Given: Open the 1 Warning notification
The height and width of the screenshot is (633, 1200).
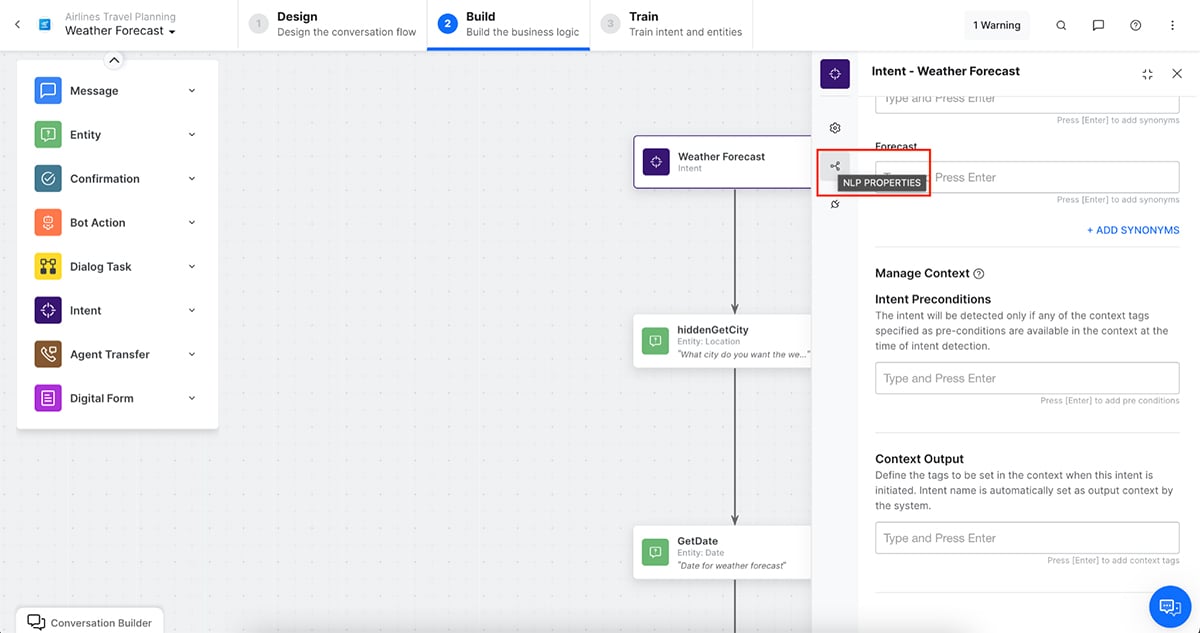Looking at the screenshot, I should [996, 25].
